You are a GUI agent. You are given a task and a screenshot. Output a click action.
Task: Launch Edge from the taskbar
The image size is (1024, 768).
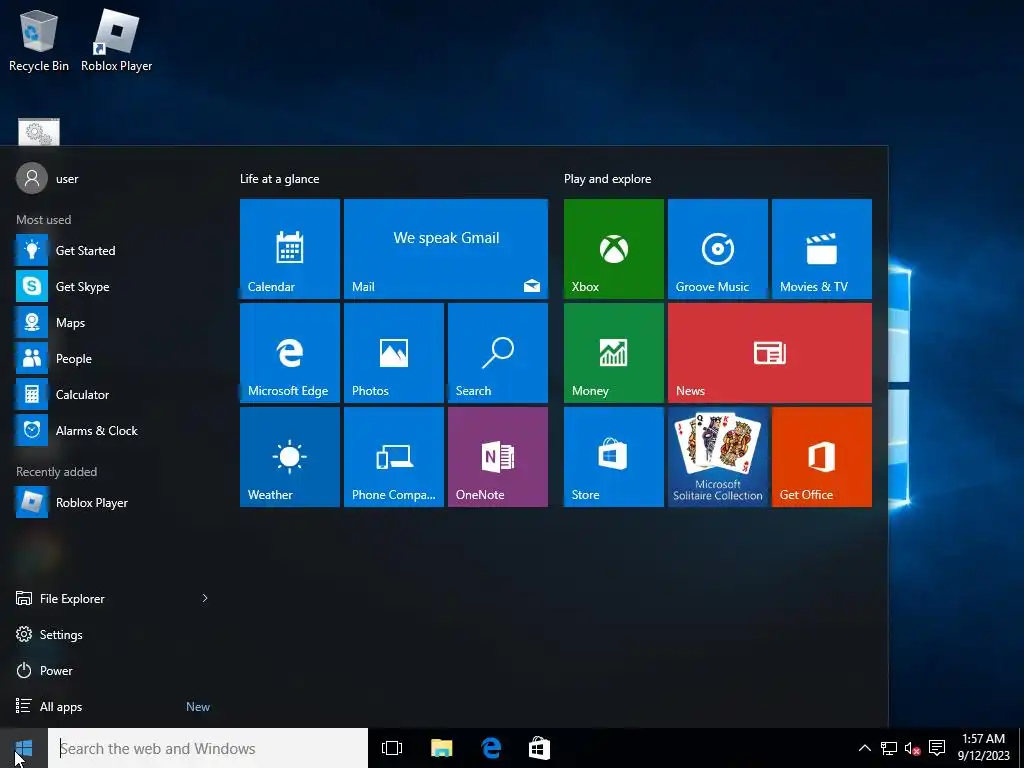pos(490,748)
